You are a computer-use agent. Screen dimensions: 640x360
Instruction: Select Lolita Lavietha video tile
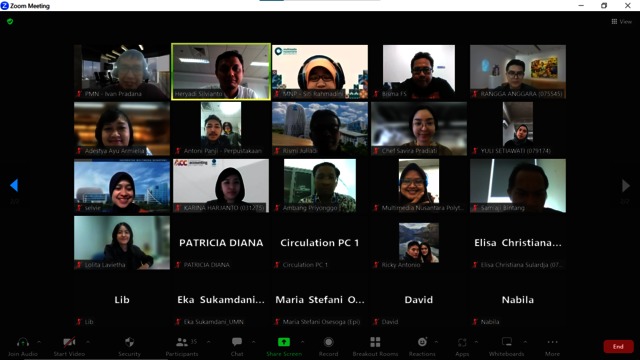click(x=122, y=242)
